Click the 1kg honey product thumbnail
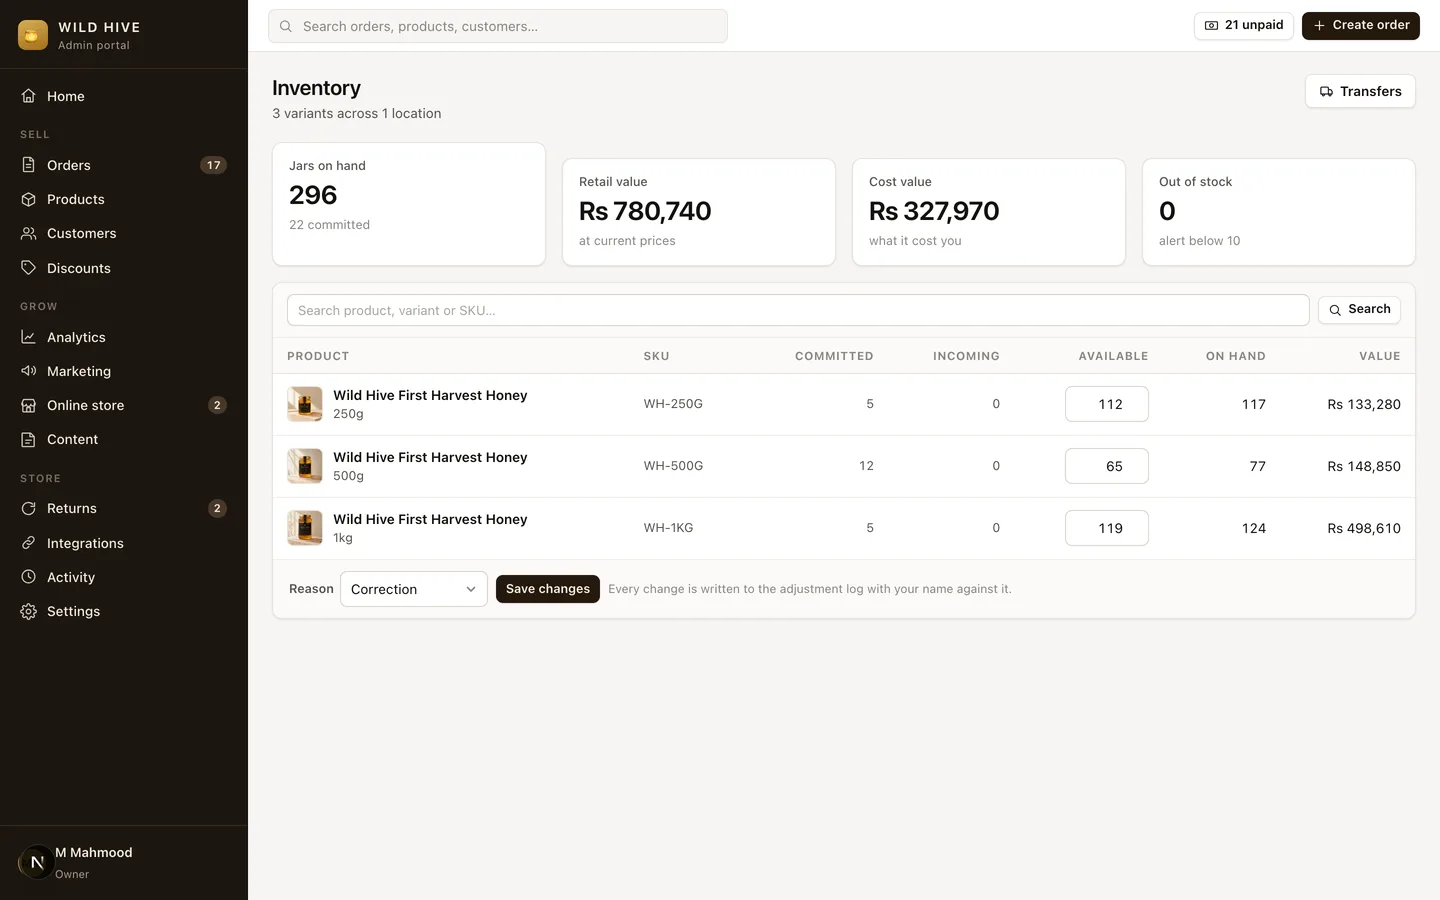 tap(305, 528)
